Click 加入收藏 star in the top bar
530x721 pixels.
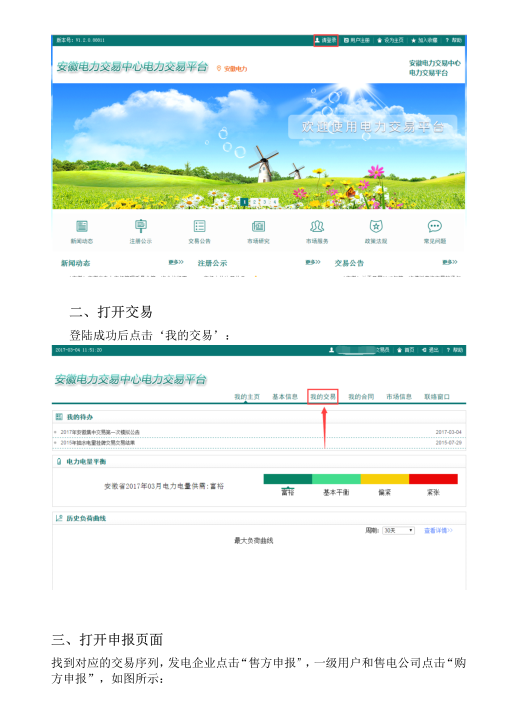[424, 40]
